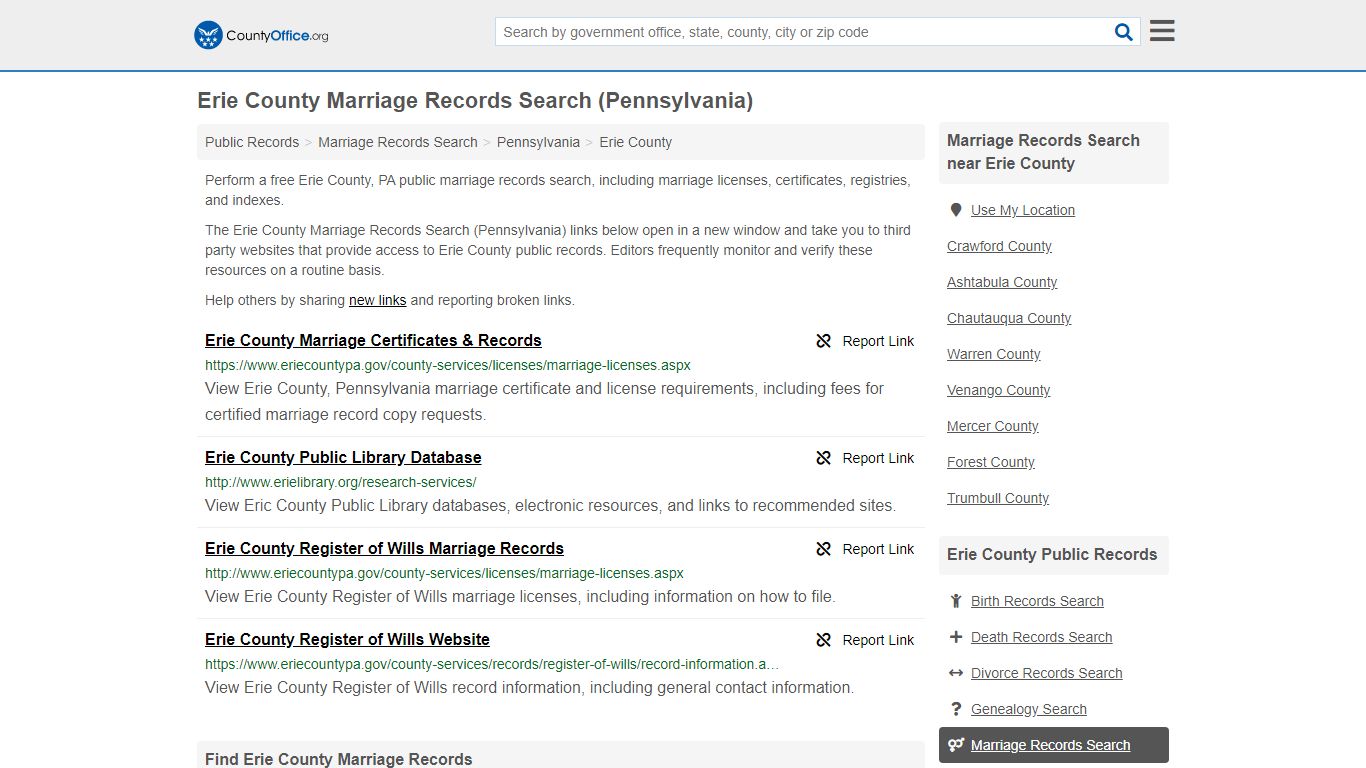Go to Forest County
1366x768 pixels.
[x=991, y=462]
